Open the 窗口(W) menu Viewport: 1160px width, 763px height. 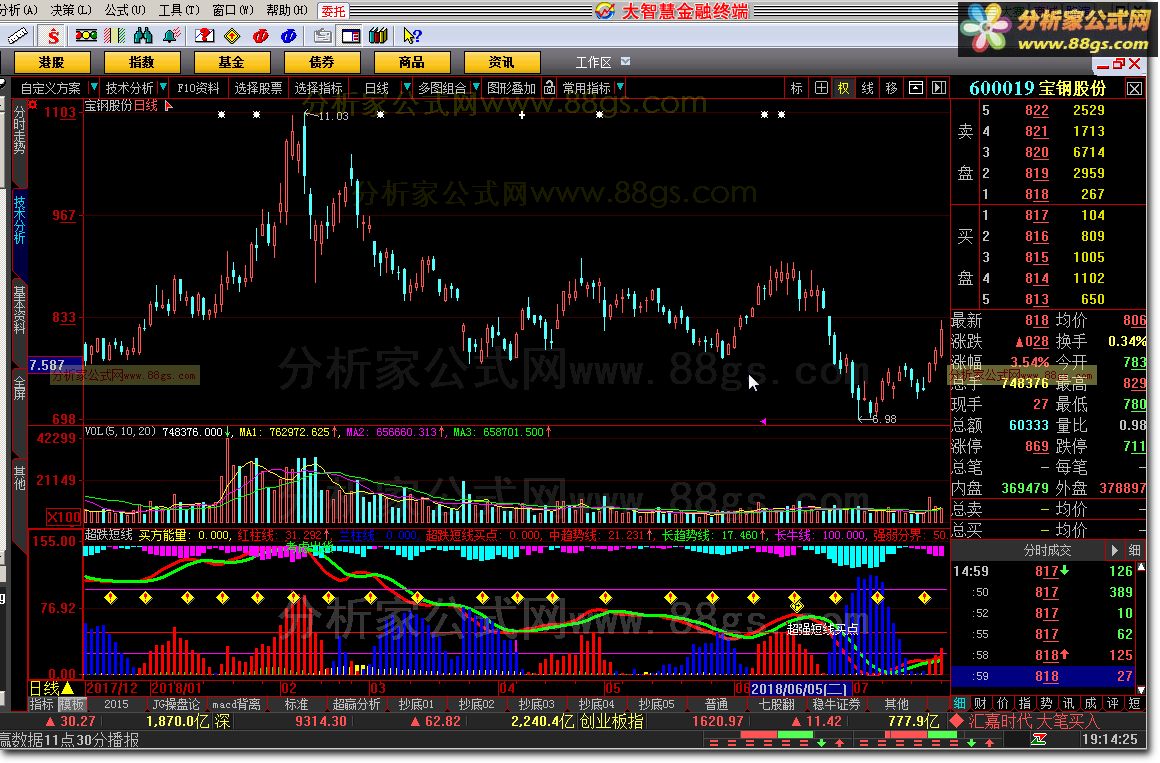(x=232, y=10)
